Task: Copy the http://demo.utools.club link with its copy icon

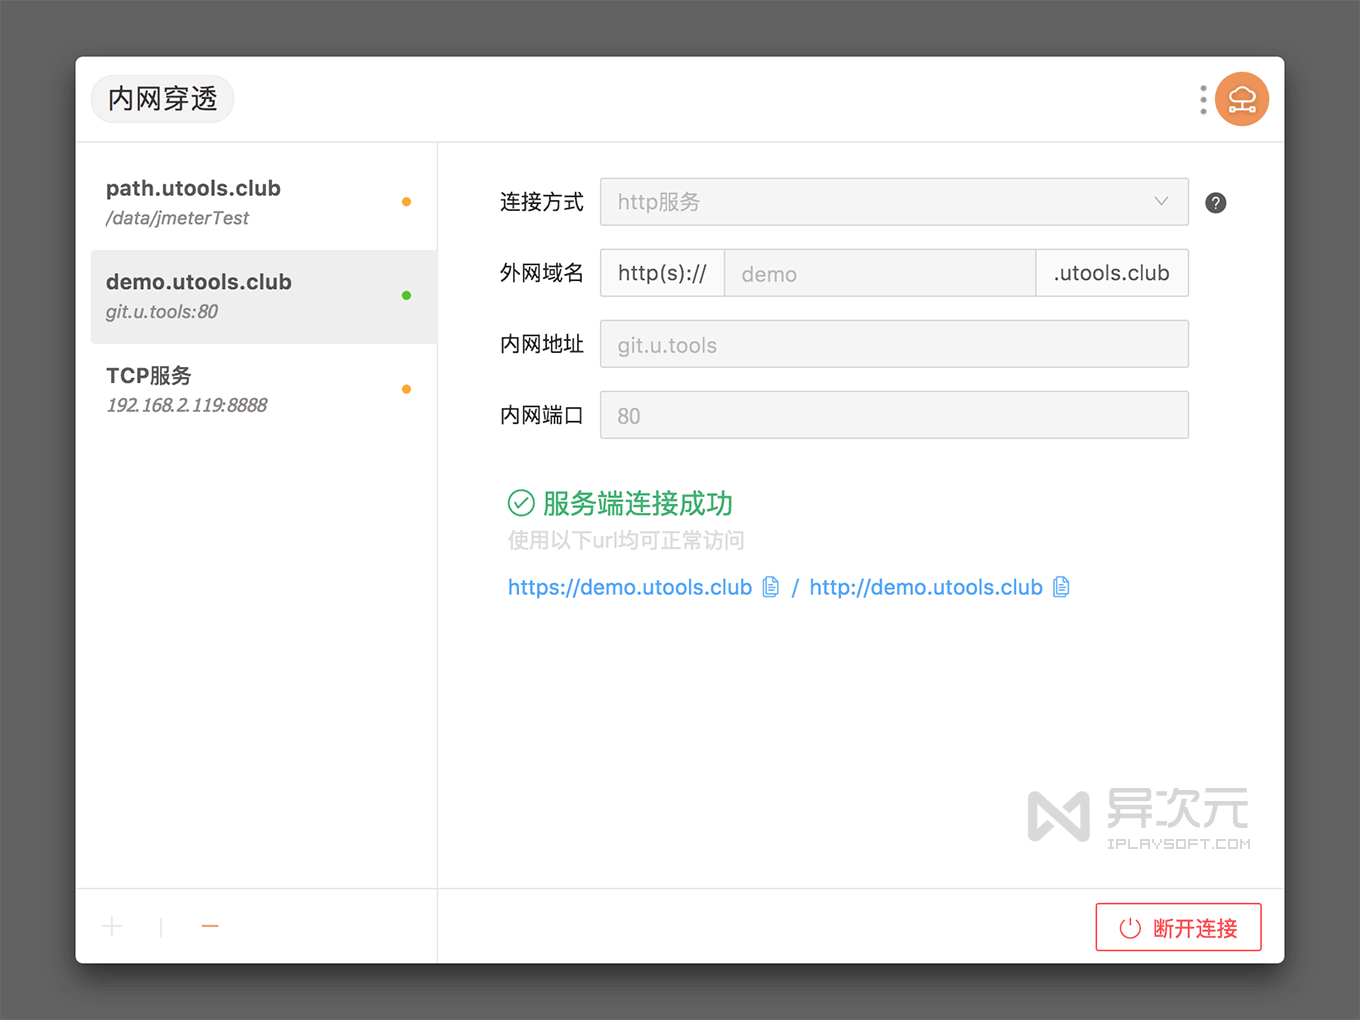Action: (1061, 587)
